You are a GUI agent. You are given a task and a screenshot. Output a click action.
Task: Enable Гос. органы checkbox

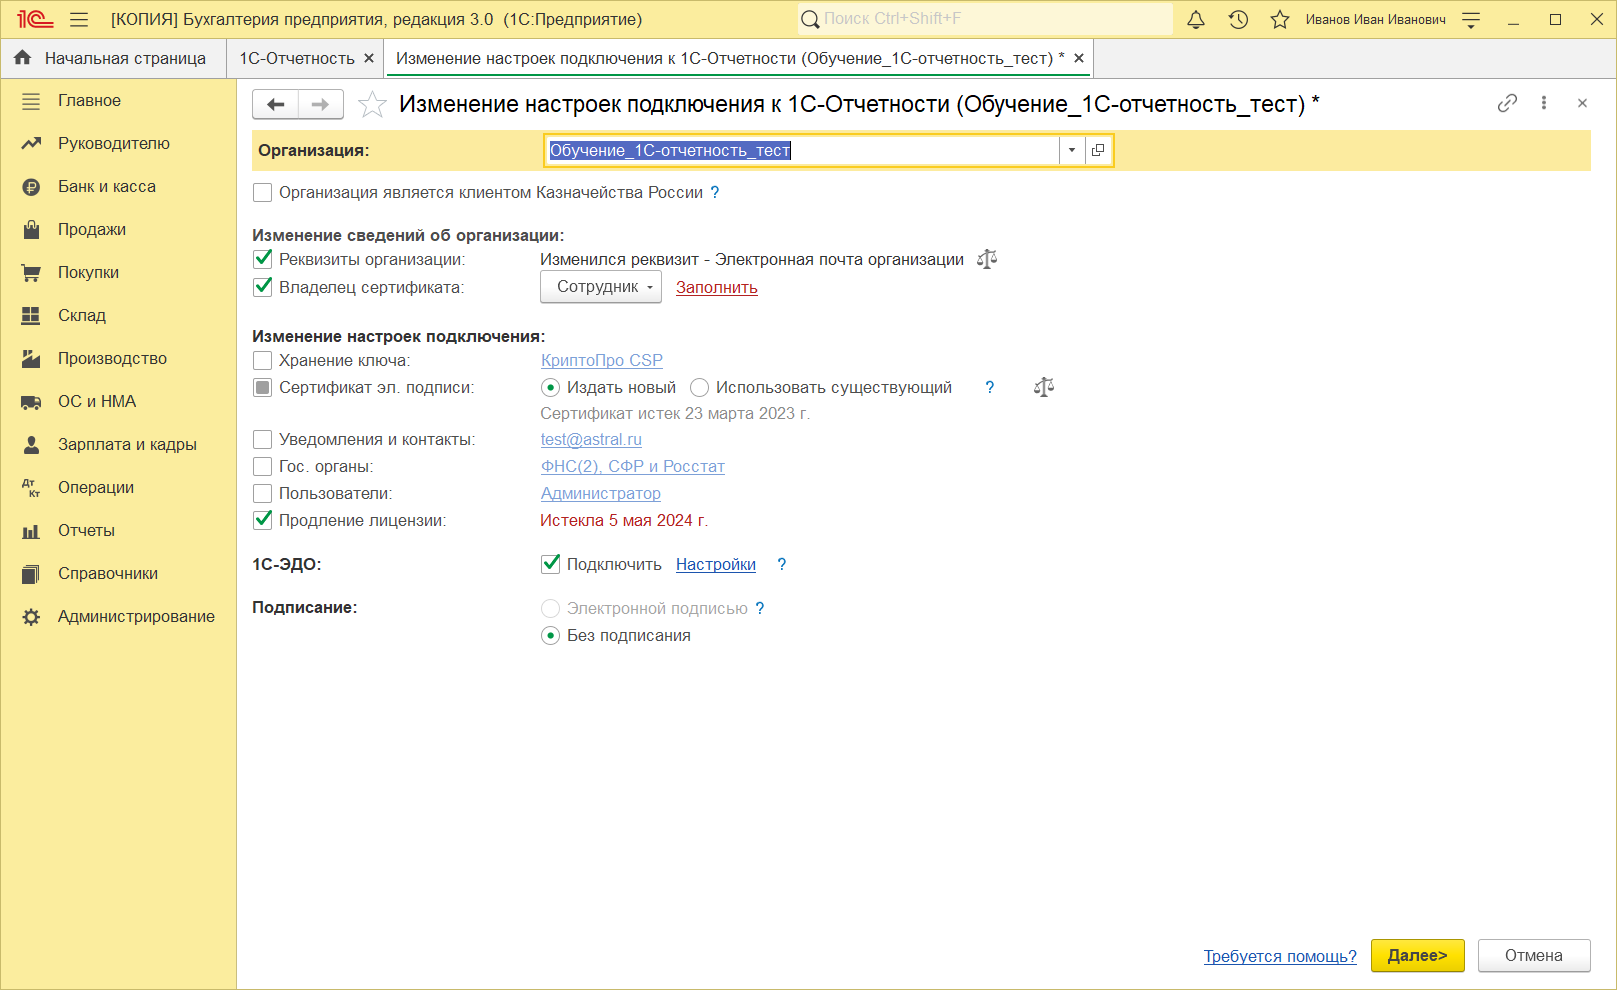pos(263,466)
